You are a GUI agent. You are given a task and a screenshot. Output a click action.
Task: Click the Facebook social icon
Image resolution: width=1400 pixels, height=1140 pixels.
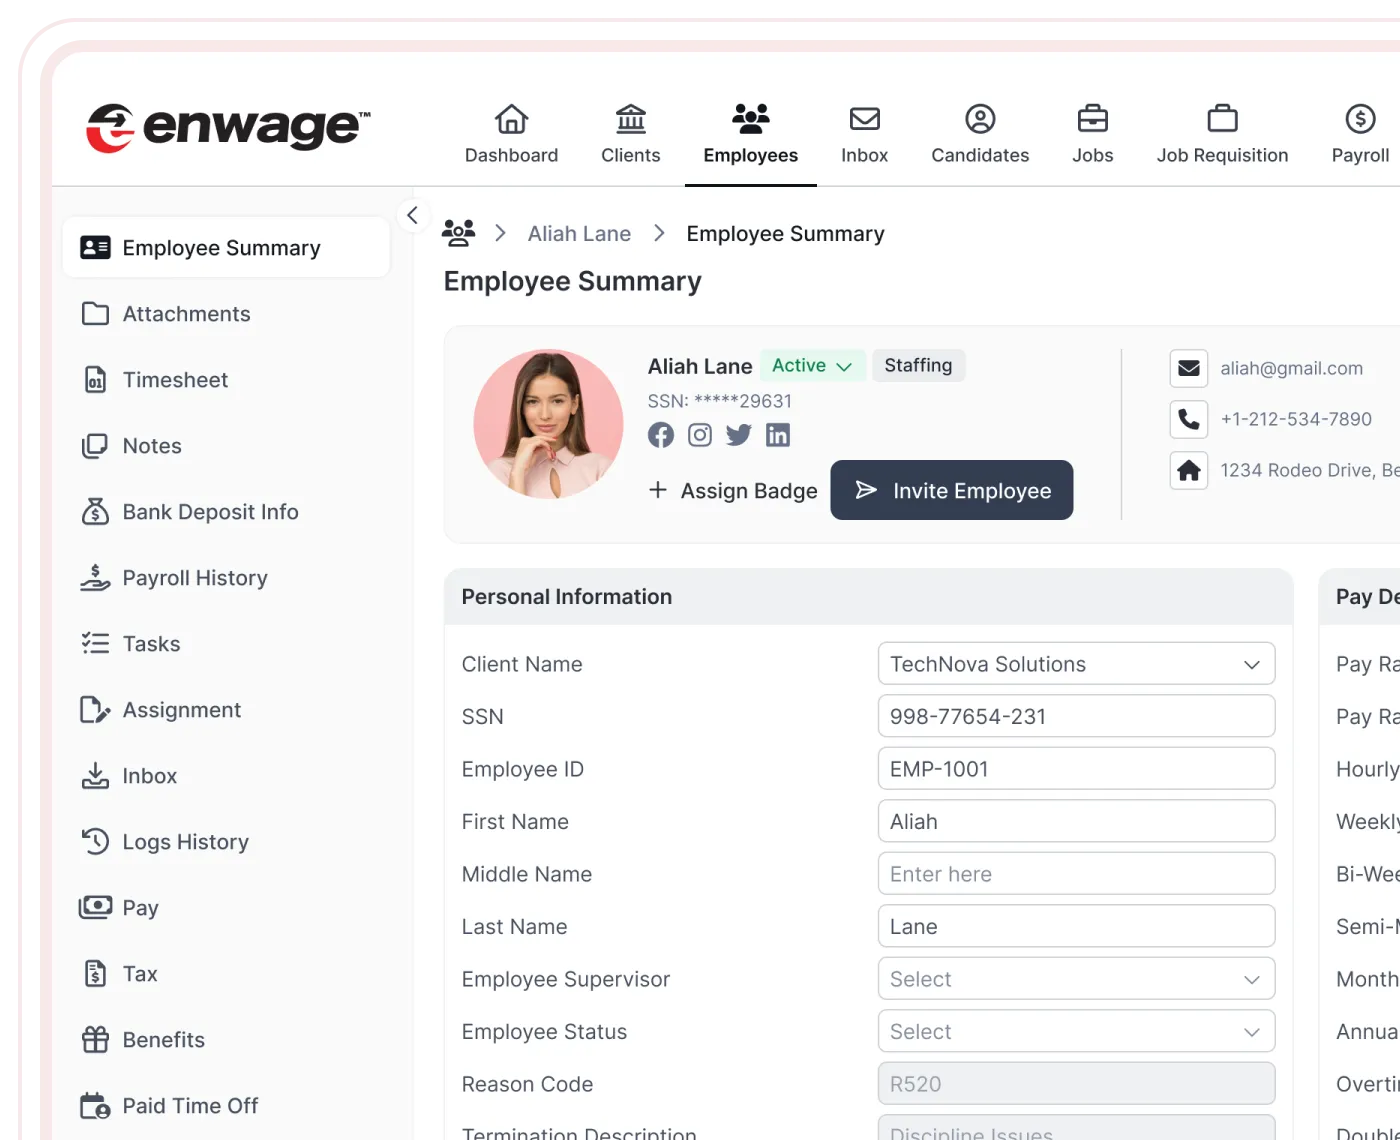point(660,435)
